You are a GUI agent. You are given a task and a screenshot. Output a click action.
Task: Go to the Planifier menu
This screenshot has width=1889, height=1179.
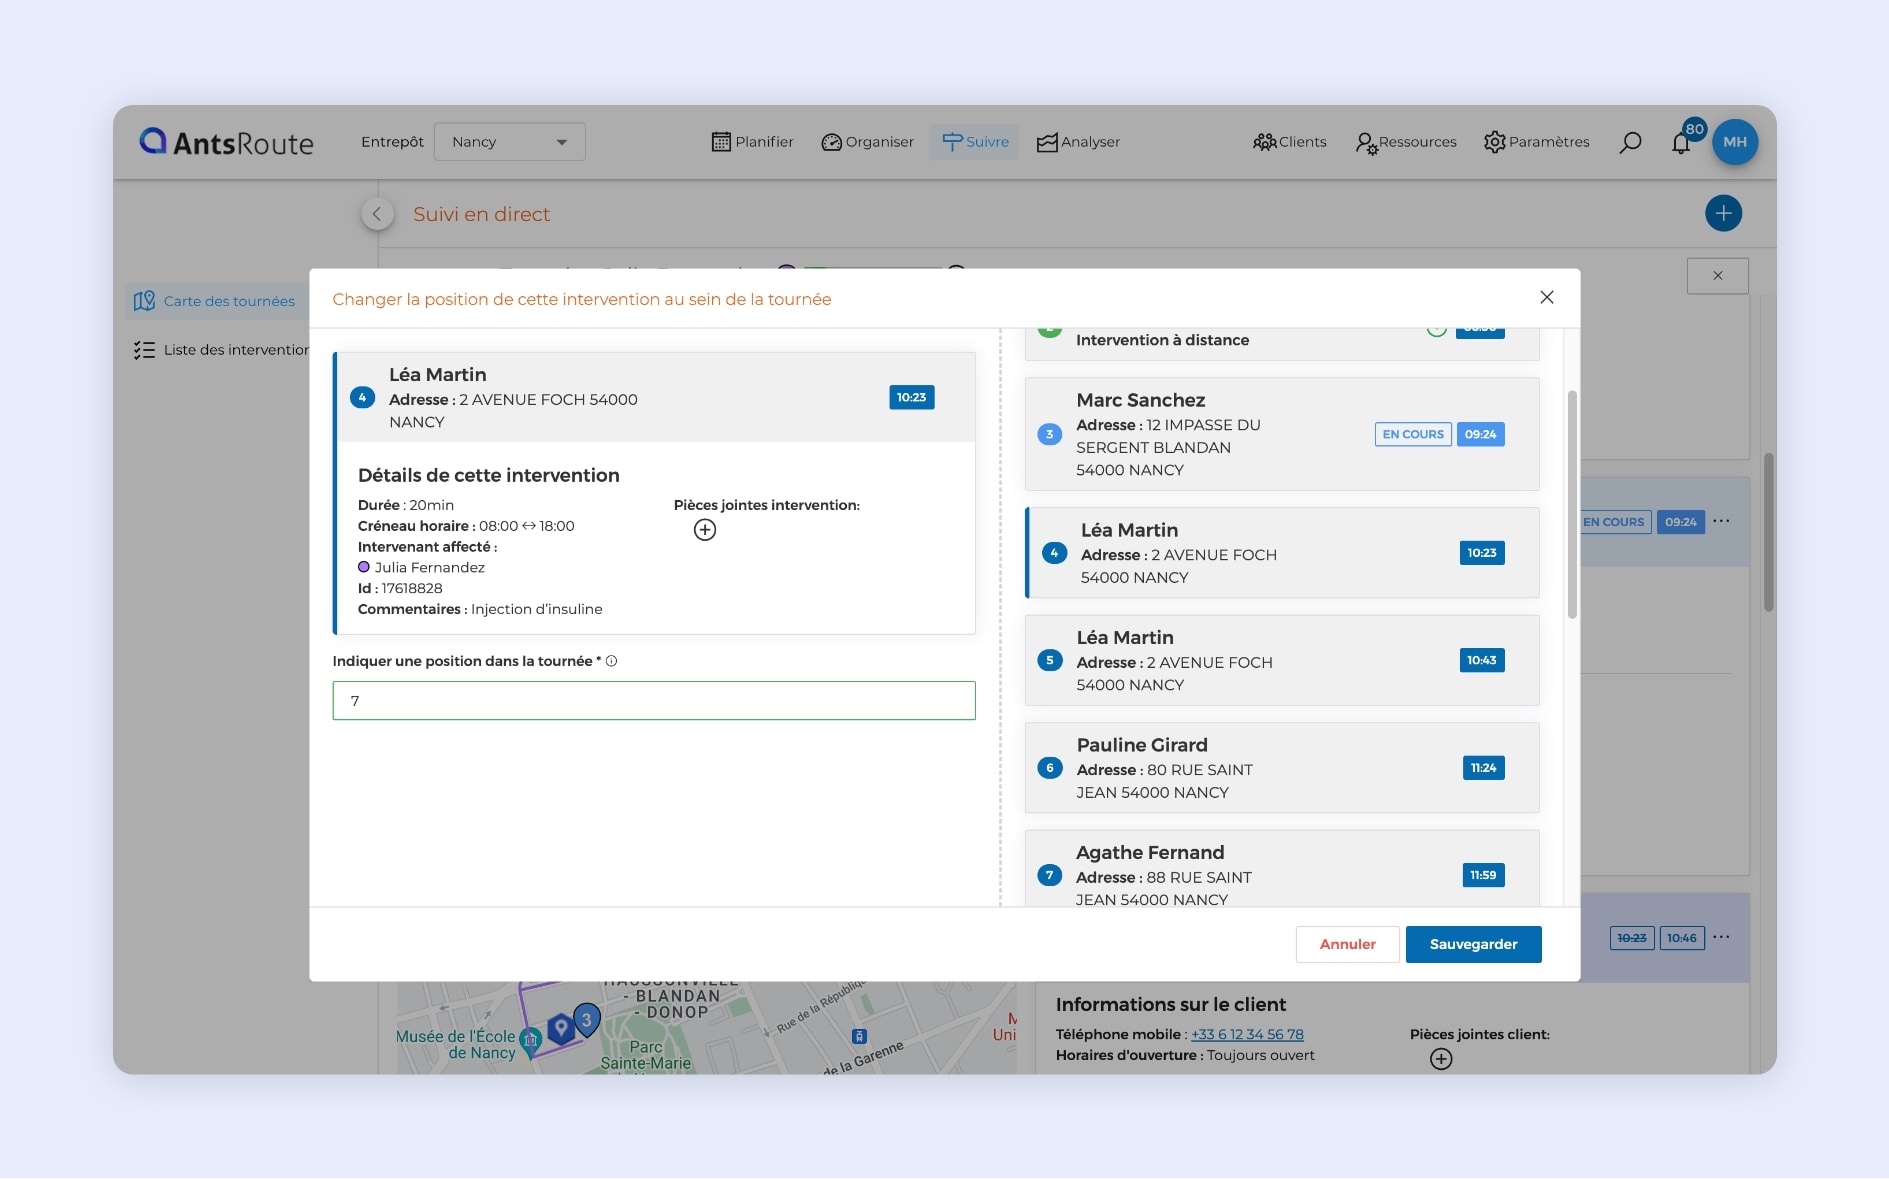click(752, 142)
